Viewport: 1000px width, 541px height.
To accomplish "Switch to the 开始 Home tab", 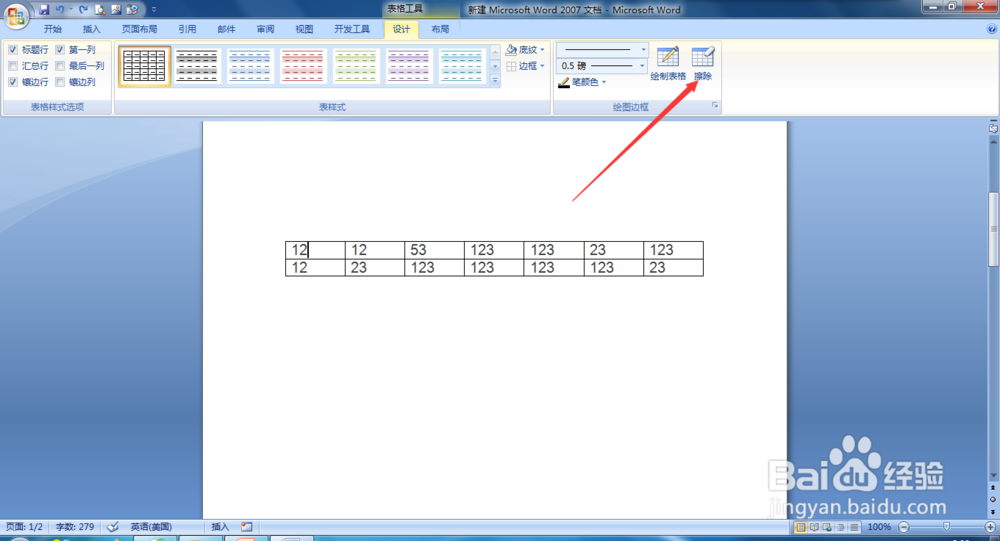I will (x=53, y=29).
